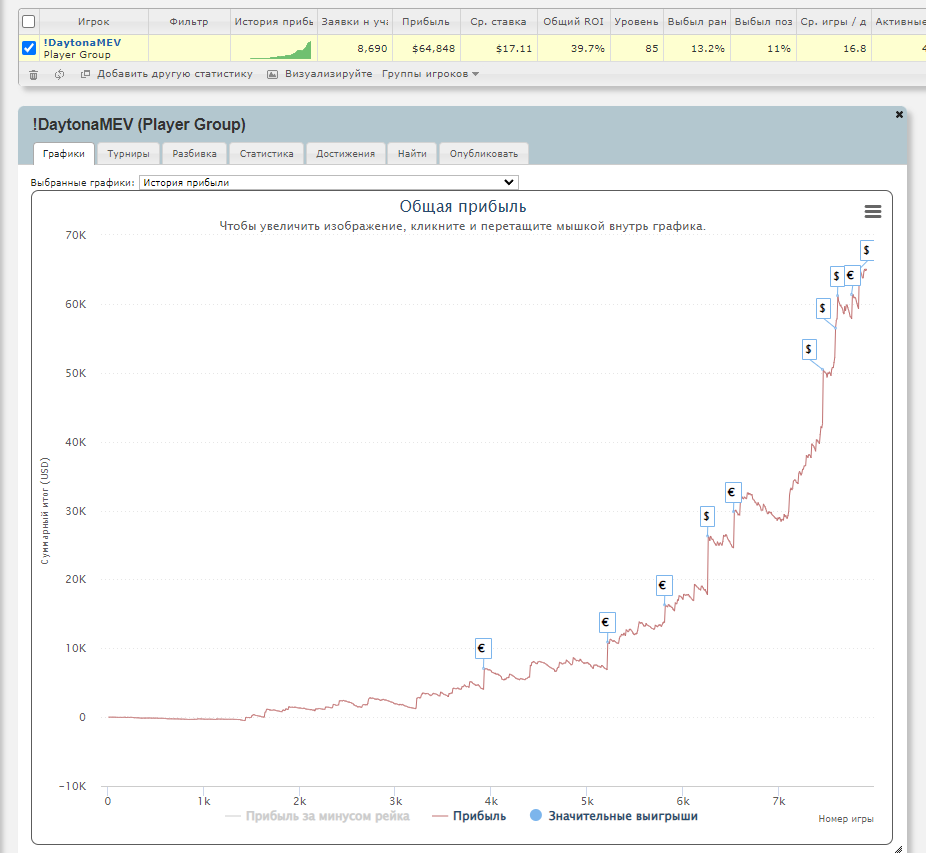Click the $ win marker near the 50K level
Viewport: 926px width, 853px height.
pyautogui.click(x=809, y=349)
